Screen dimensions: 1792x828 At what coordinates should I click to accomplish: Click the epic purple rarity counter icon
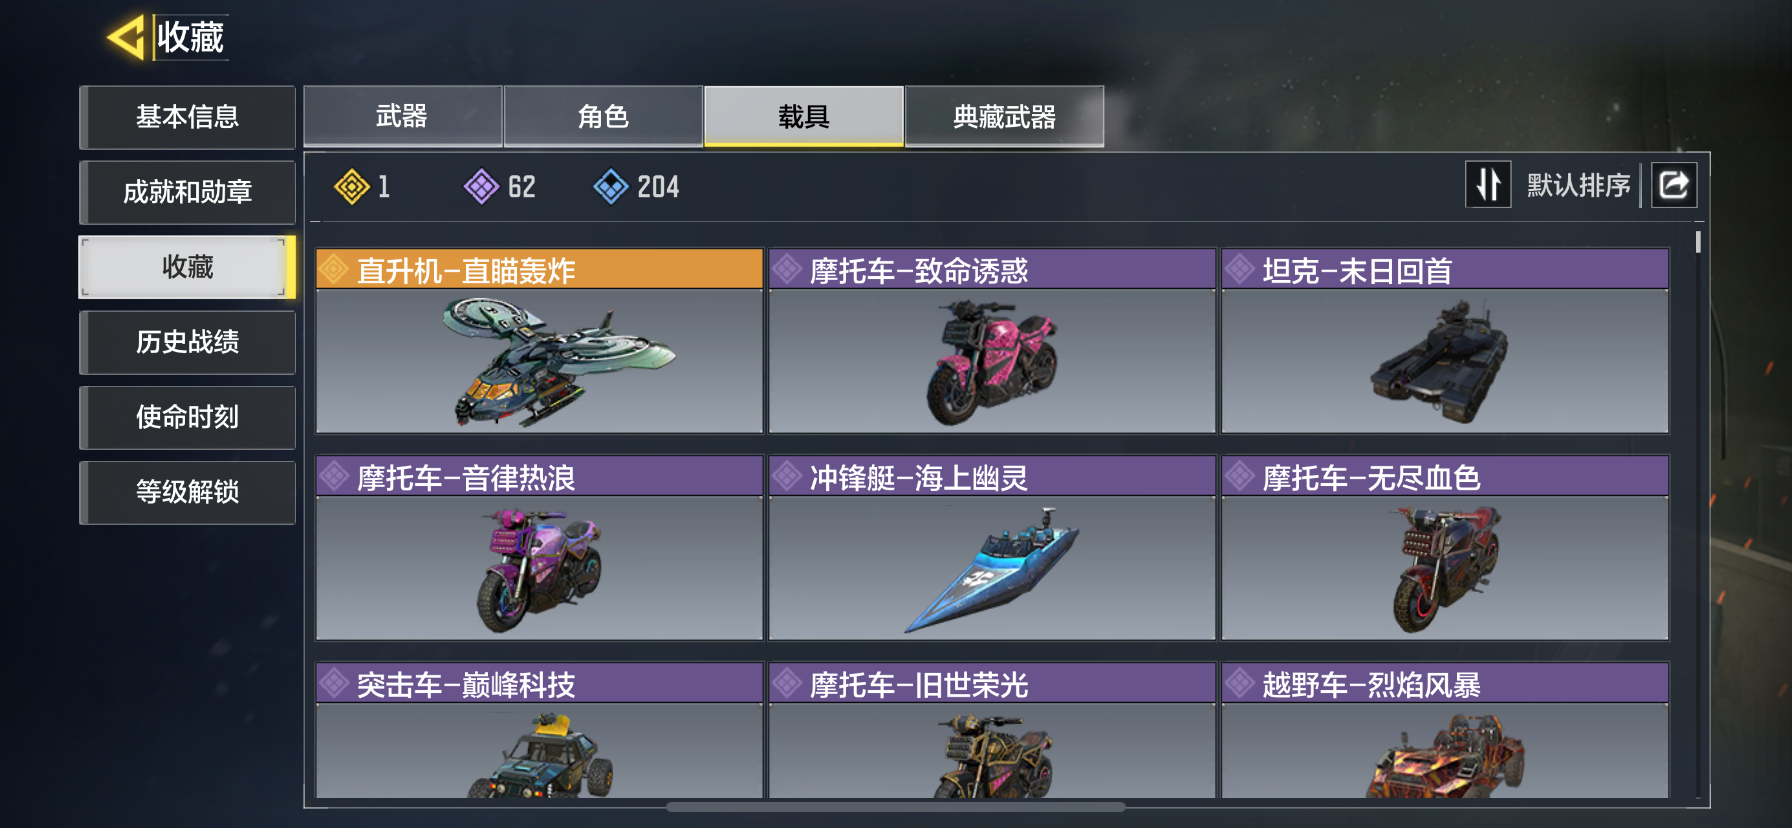click(481, 187)
